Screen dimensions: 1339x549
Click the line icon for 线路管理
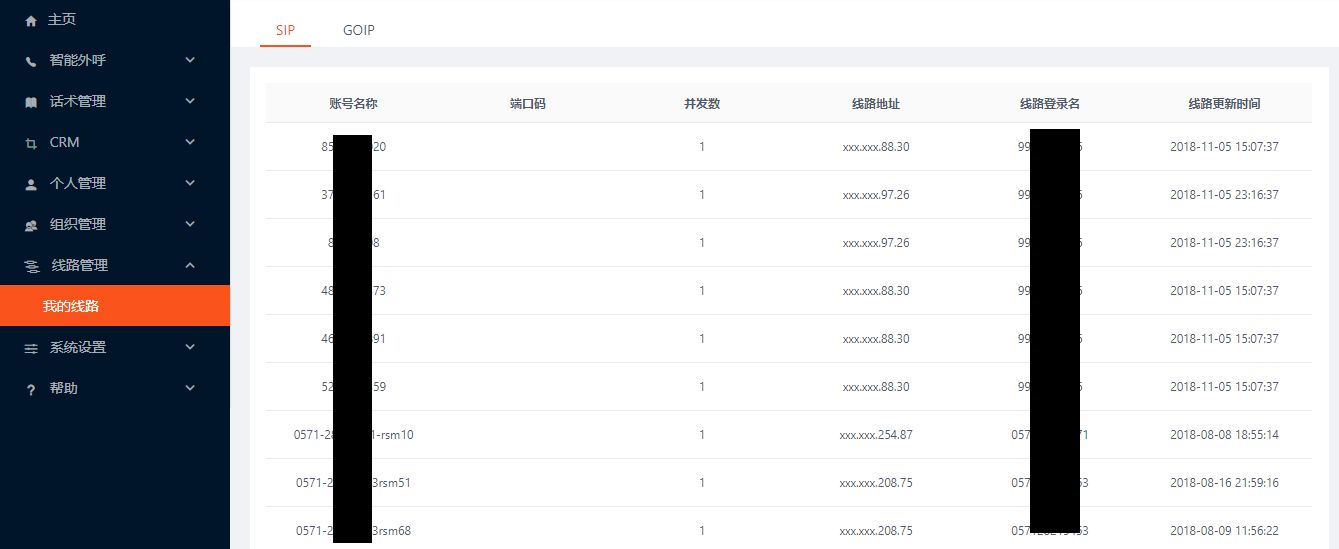tap(32, 266)
